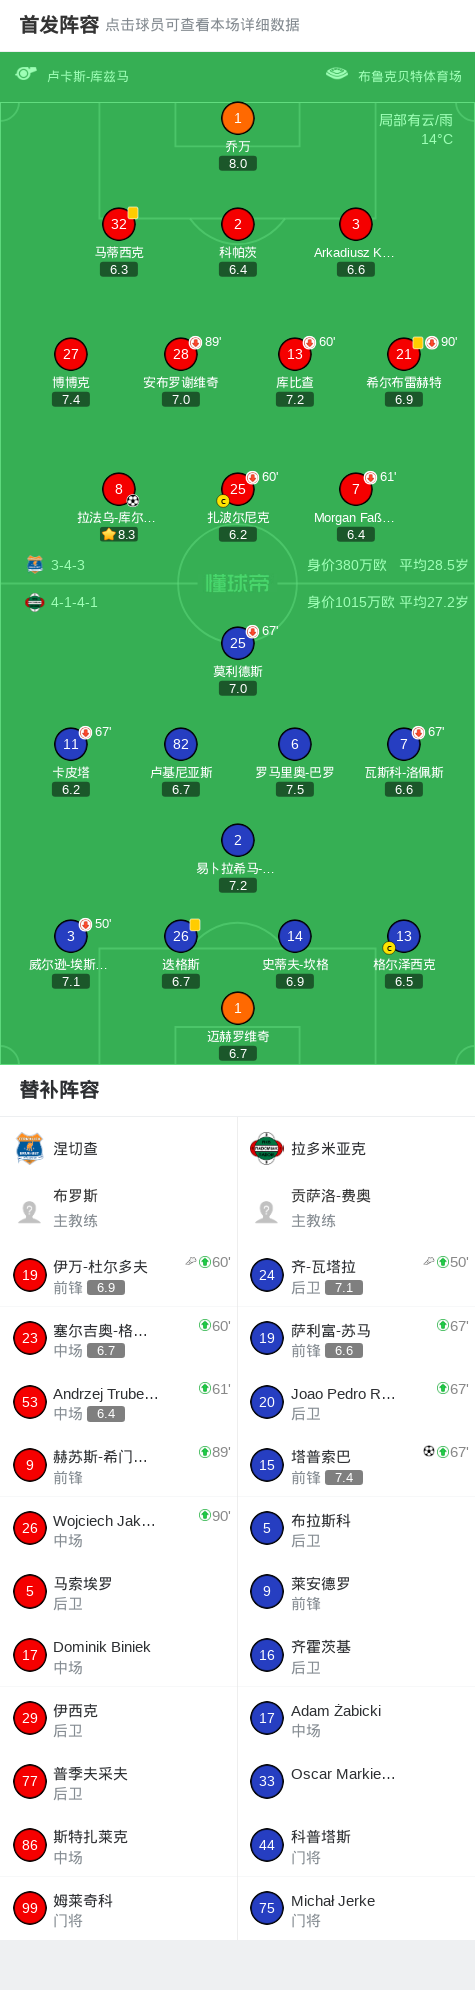Screen dimensions: 475x1990
Task: Tap red player 32 马蒂西克 jersey icon
Action: 119,224
